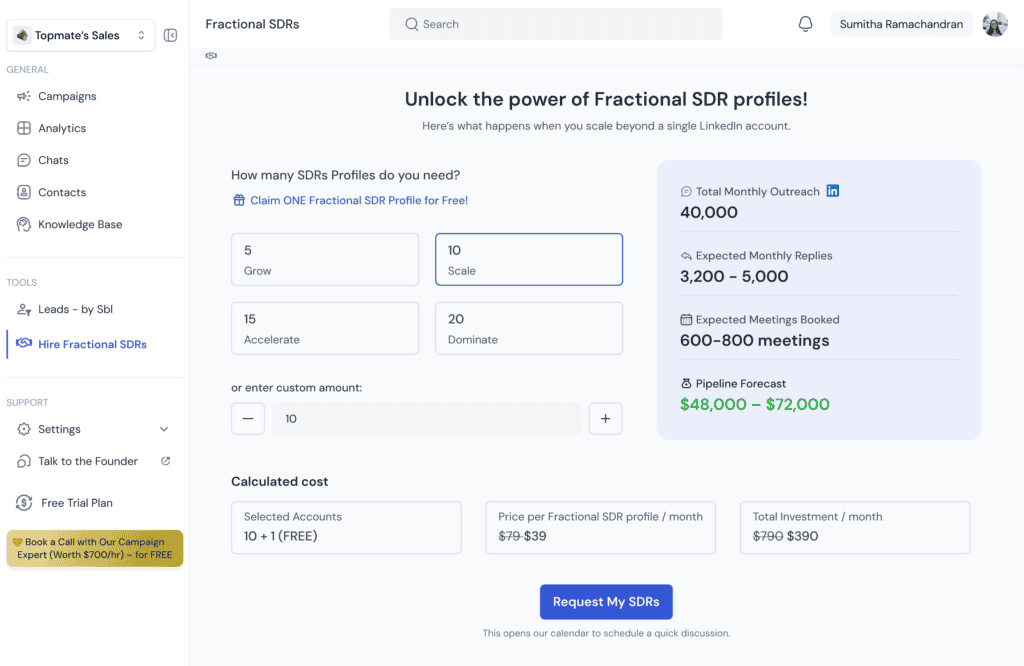Open the Sumitha Ramachandran account menu
1024x666 pixels.
tap(901, 24)
